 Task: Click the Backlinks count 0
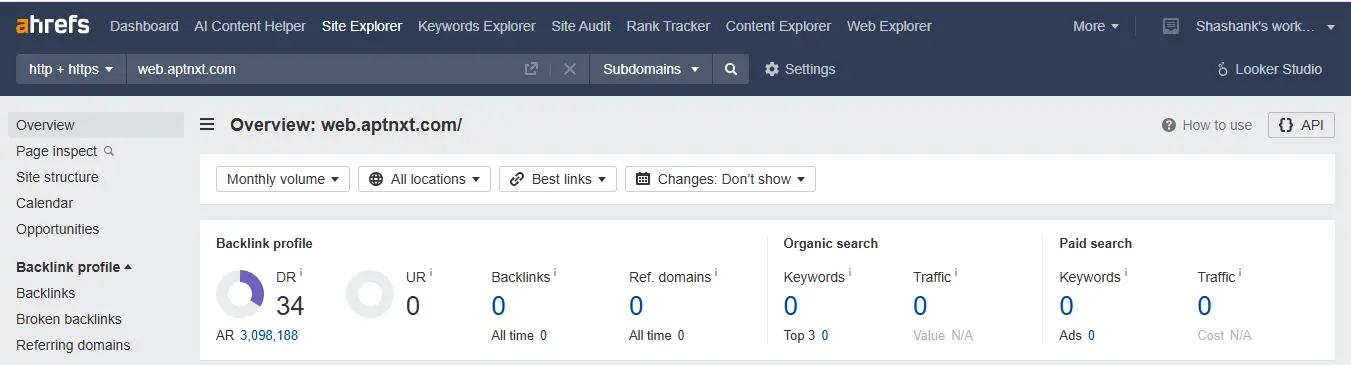498,306
